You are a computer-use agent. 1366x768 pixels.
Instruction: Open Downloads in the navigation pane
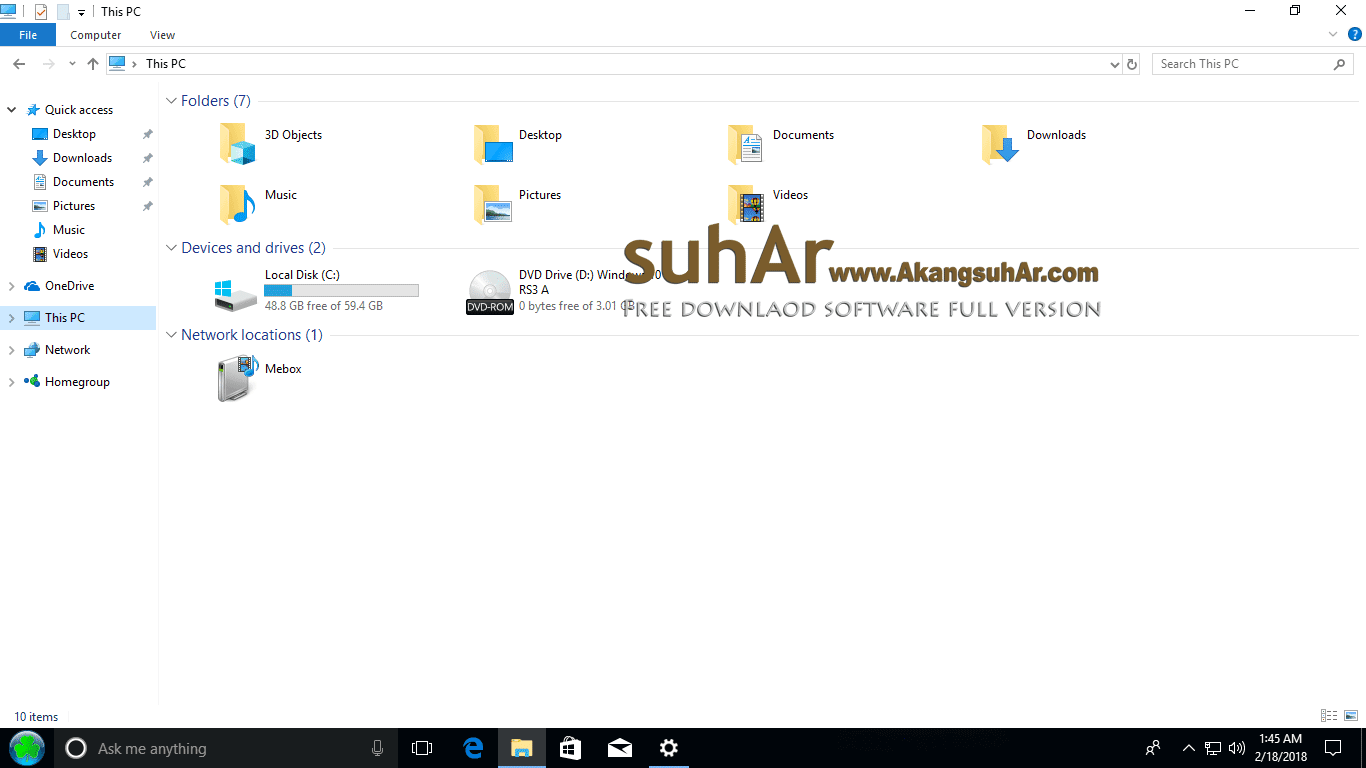coord(82,158)
